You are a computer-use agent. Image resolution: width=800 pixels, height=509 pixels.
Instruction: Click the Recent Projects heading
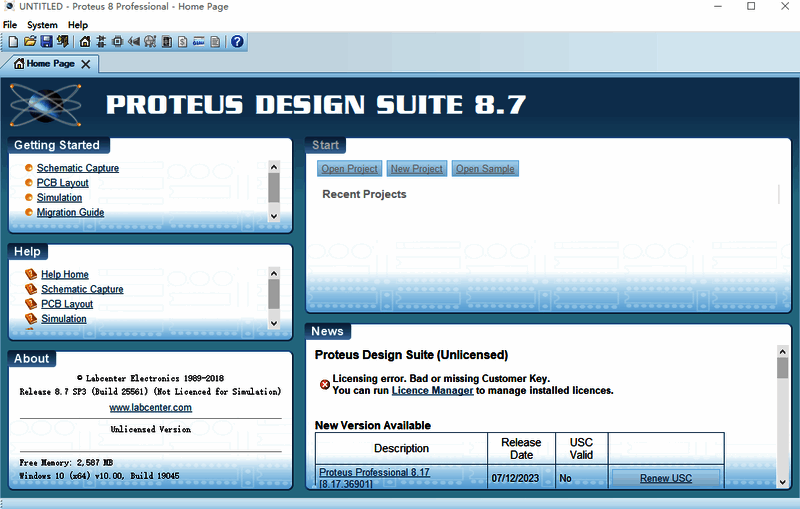[x=364, y=194]
